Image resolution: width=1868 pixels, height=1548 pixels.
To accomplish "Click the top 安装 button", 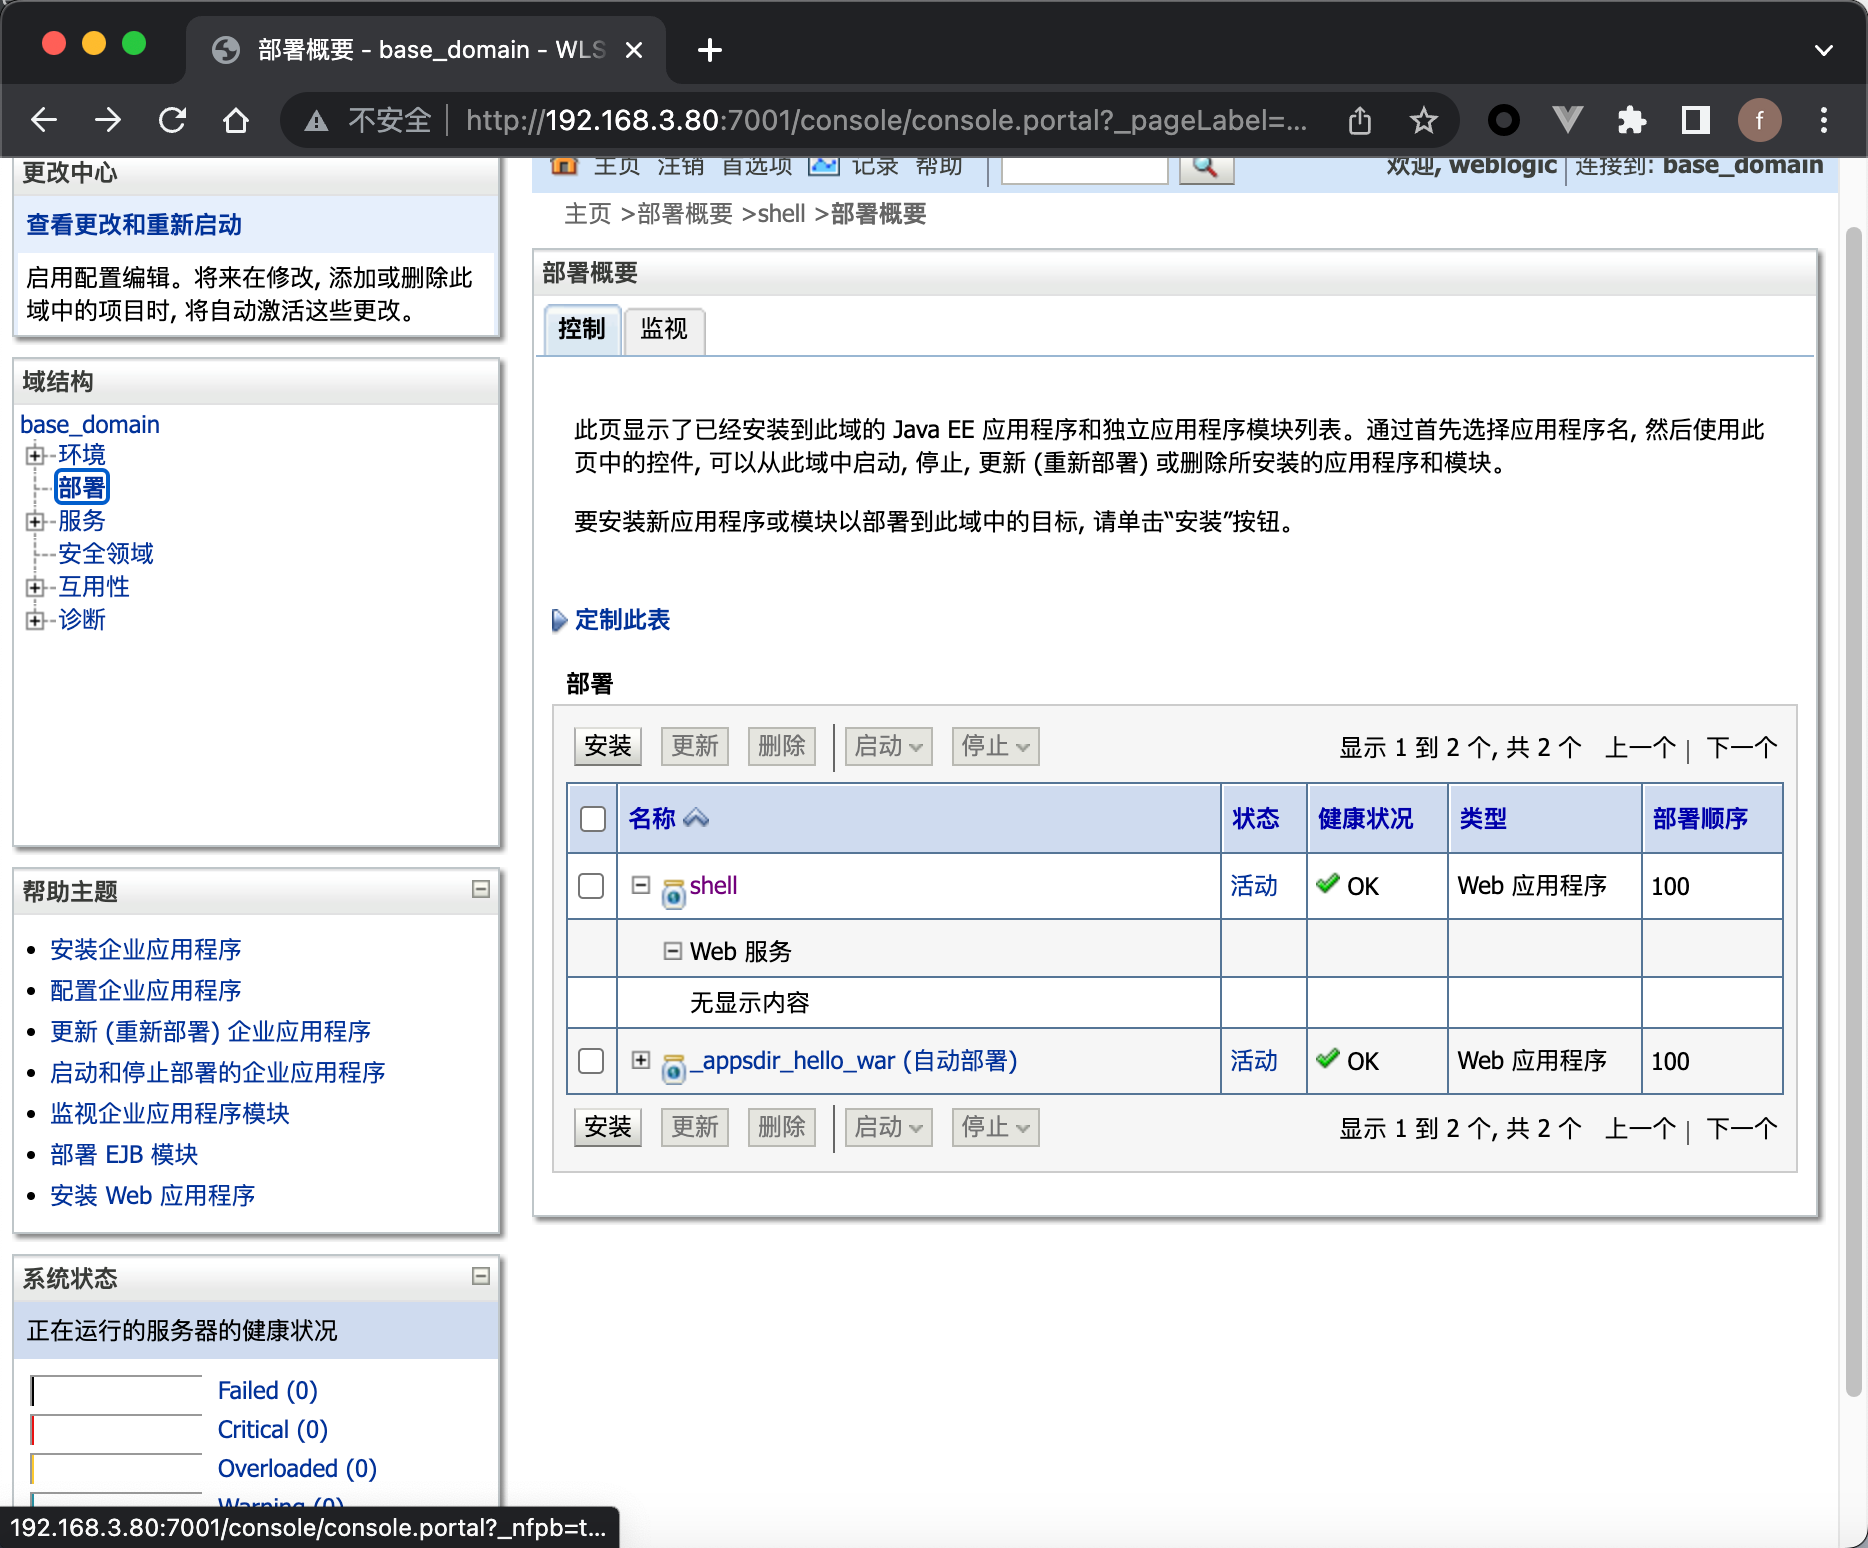I will click(608, 746).
